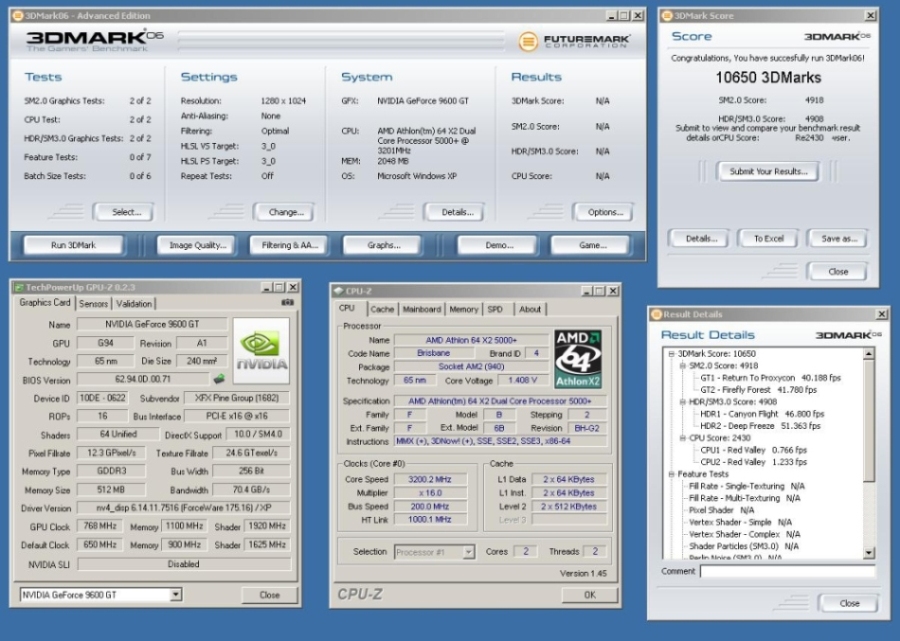Click the CPU-Z title bar app icon

pyautogui.click(x=339, y=291)
